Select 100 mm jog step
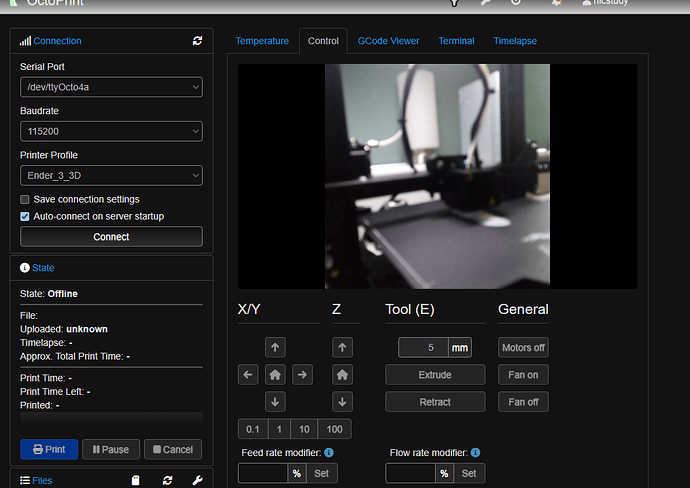 (x=334, y=429)
